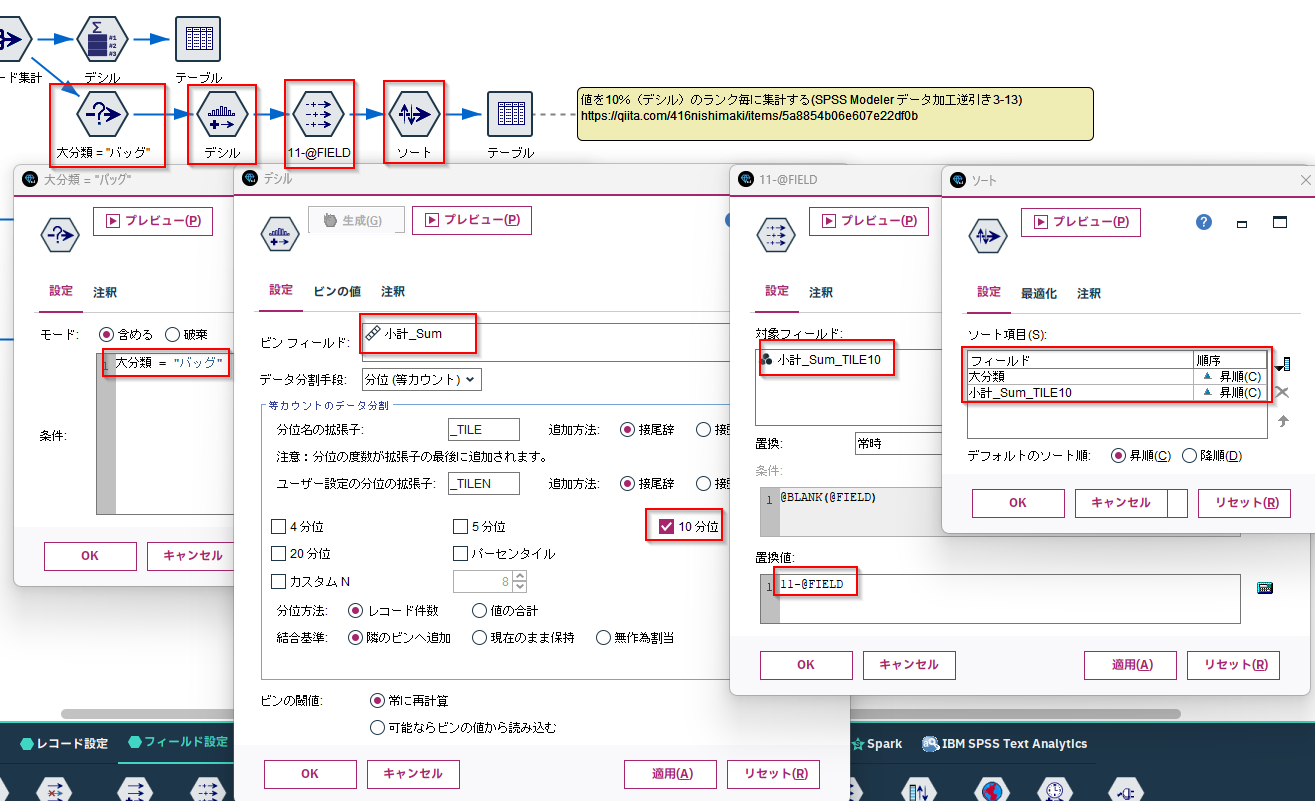Click ascending triangle icon in 小計_Sum_TILE10 row
1315x801 pixels.
point(1207,392)
